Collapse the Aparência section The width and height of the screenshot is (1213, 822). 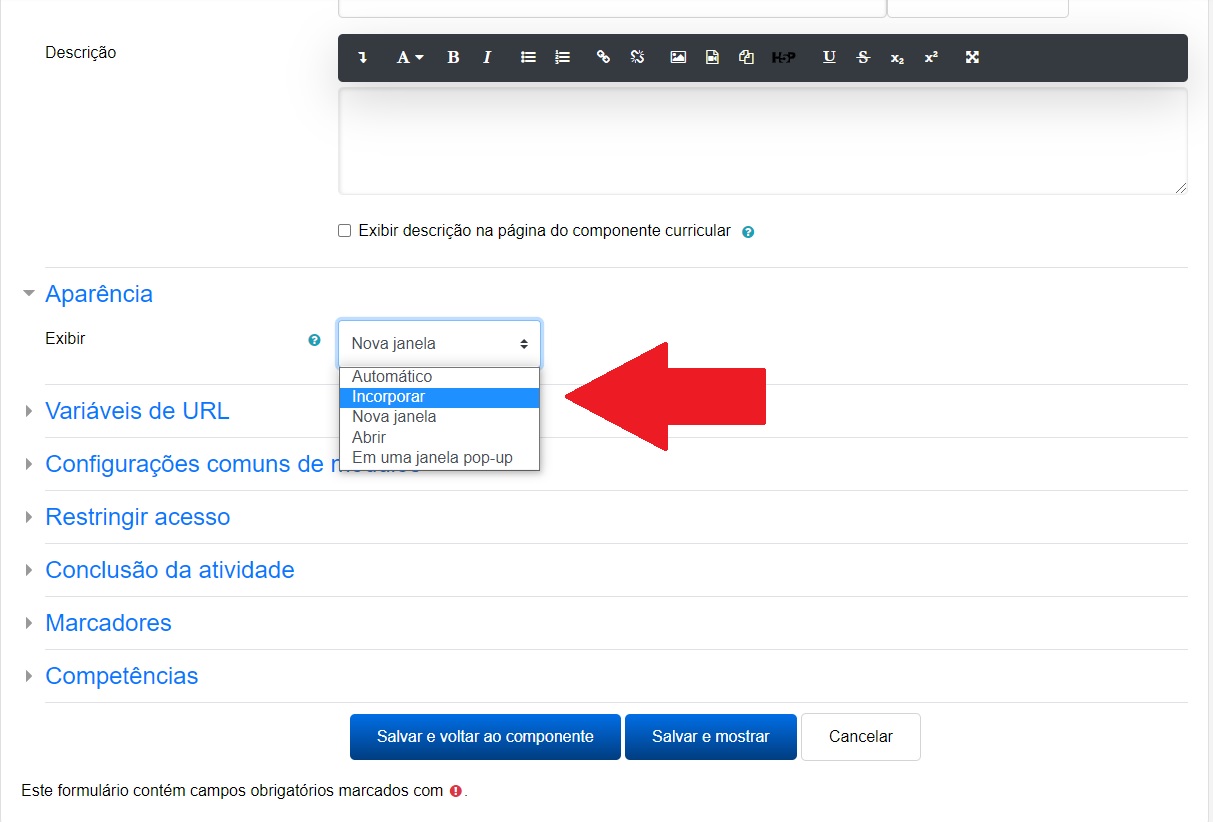click(98, 294)
